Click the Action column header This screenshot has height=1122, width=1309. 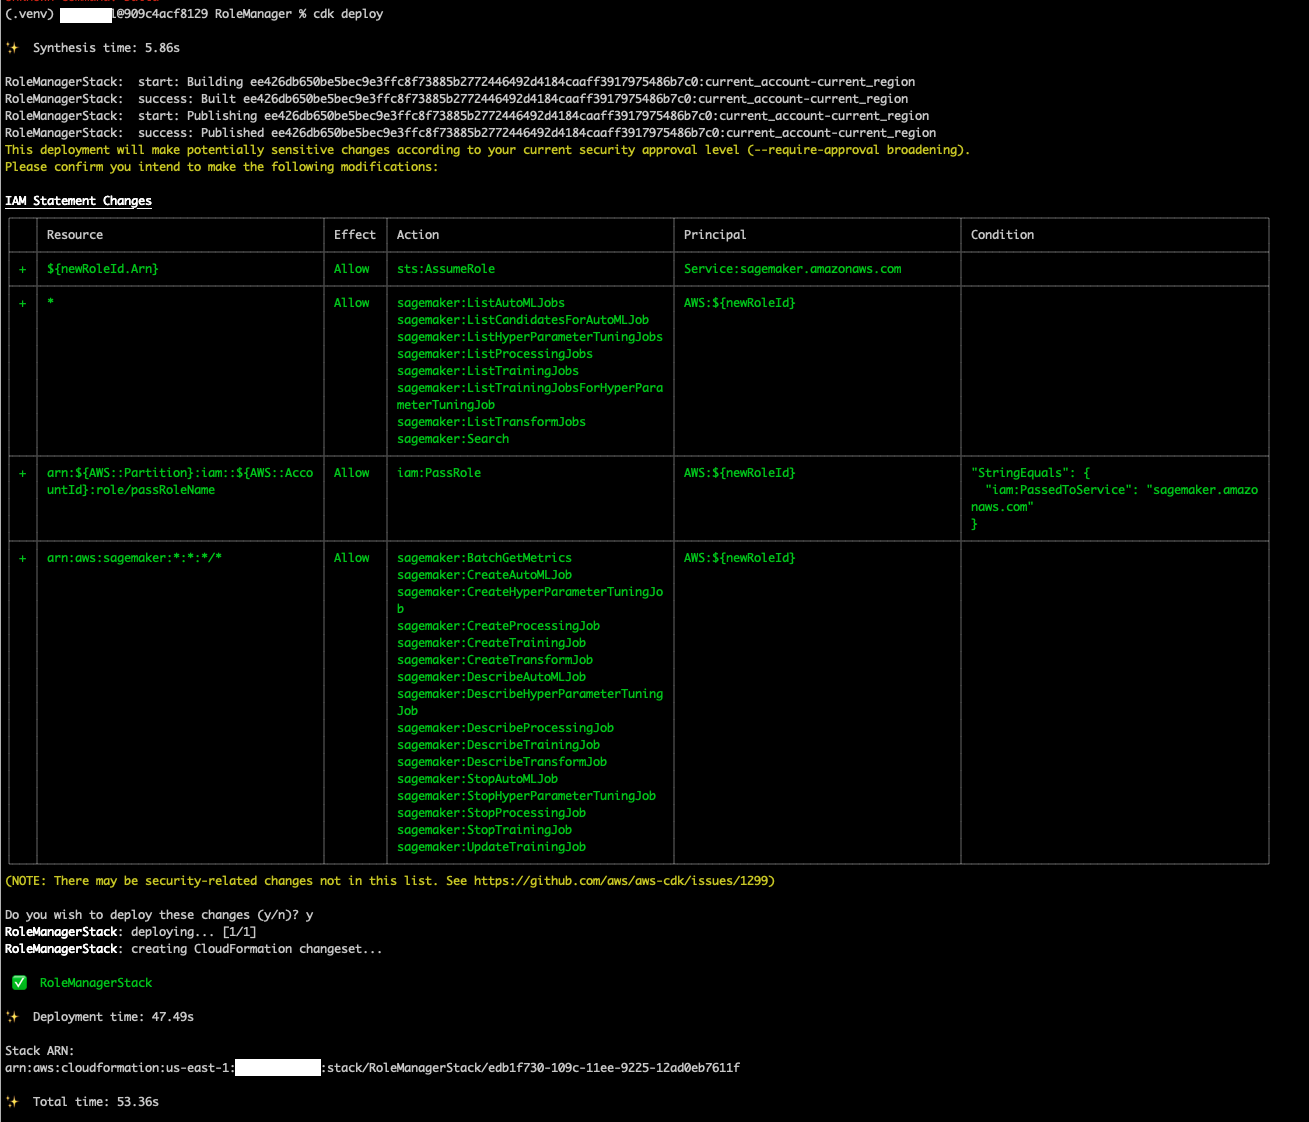pos(418,235)
